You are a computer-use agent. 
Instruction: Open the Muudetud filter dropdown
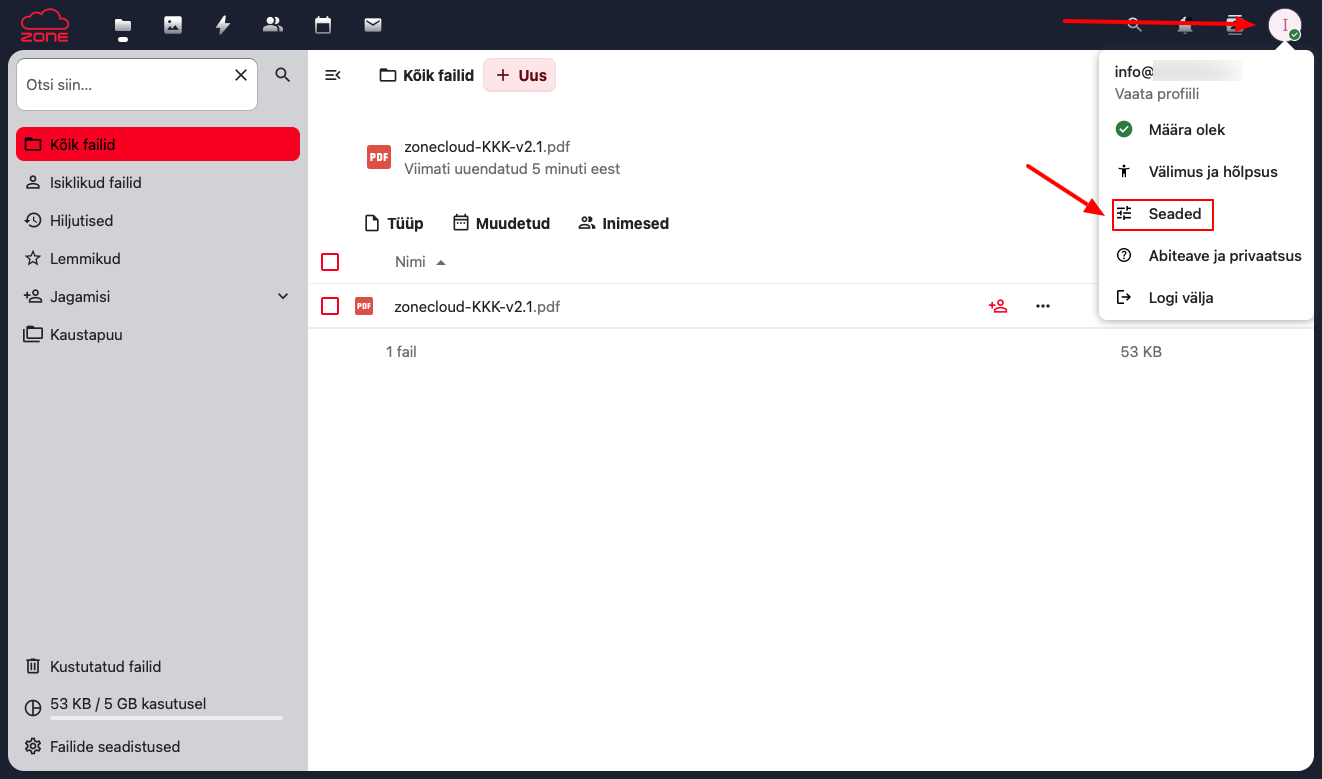coord(502,223)
